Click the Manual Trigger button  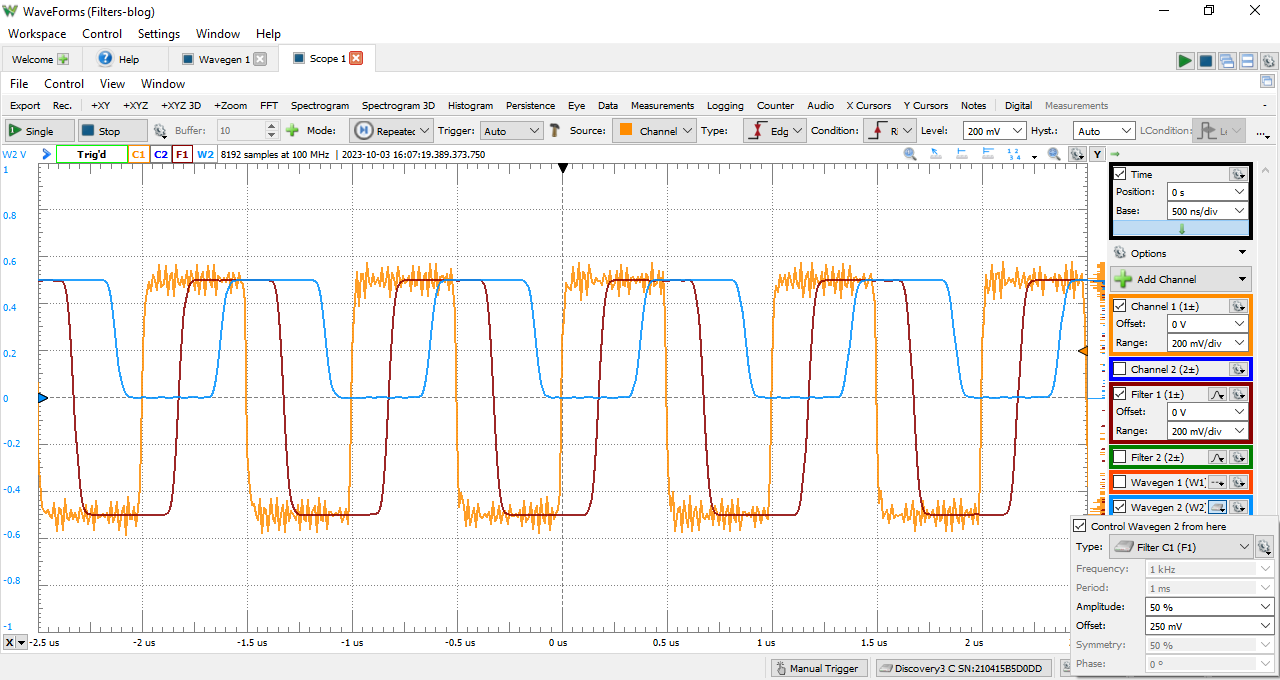tap(817, 667)
